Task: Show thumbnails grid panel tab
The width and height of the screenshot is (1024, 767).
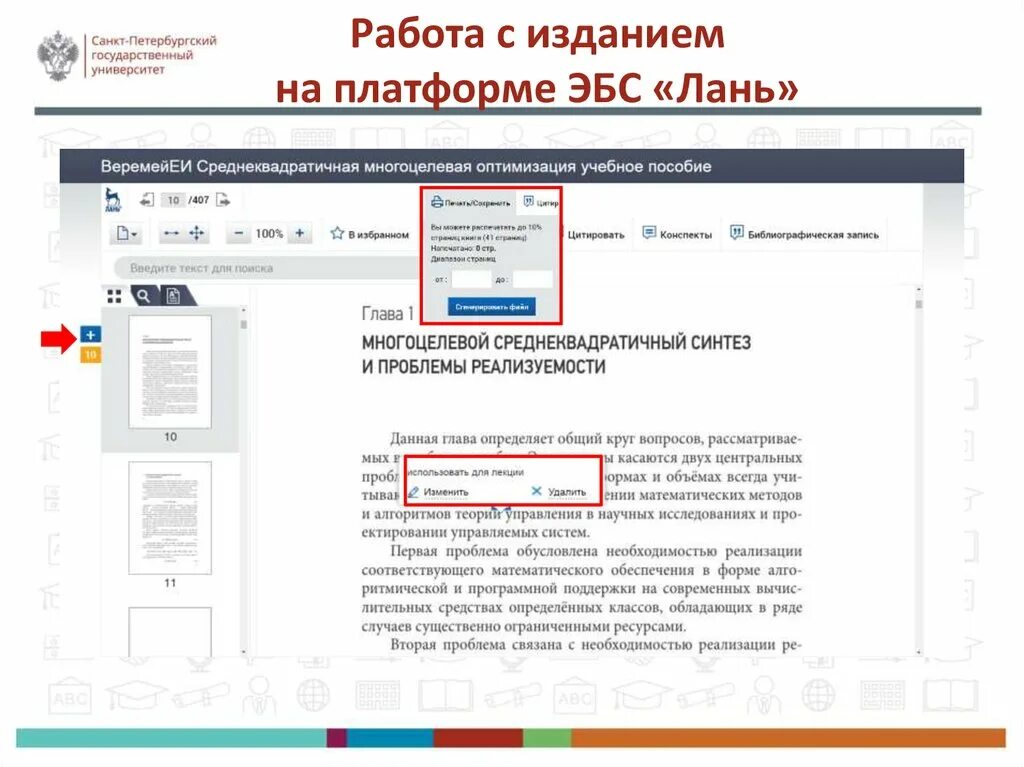Action: click(x=114, y=296)
